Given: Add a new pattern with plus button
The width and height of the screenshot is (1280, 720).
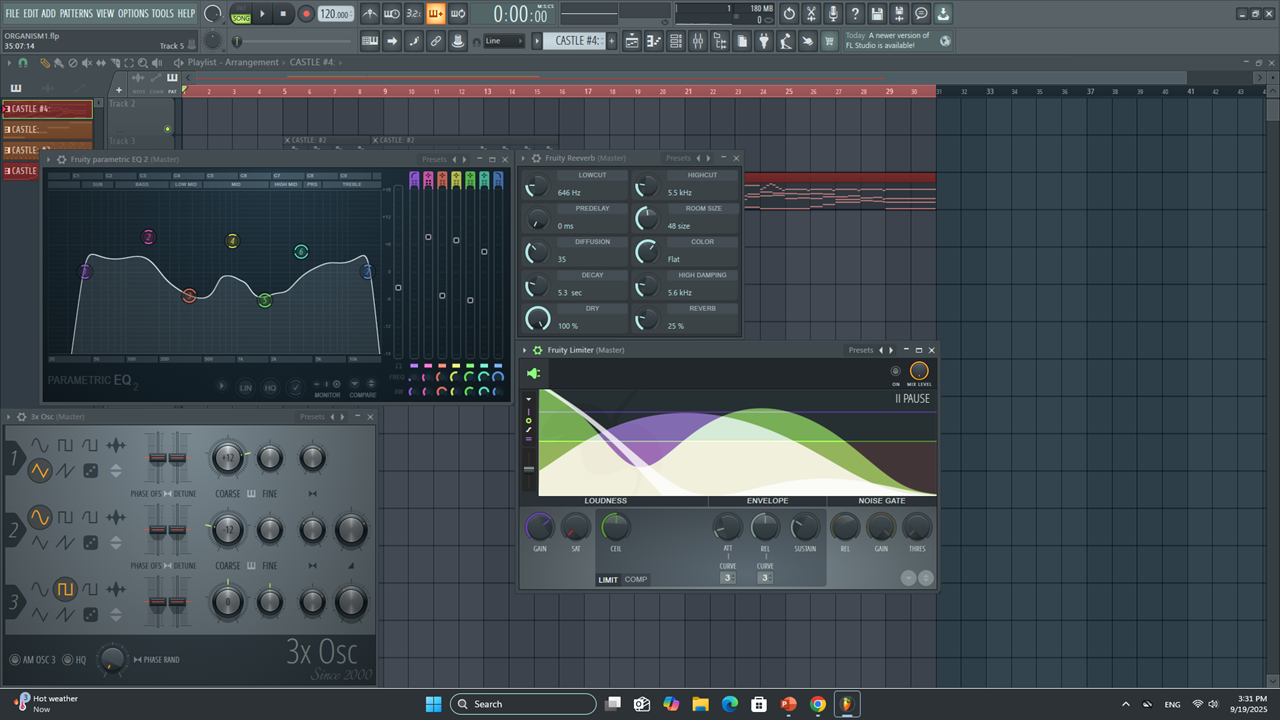Looking at the screenshot, I should click(x=611, y=41).
